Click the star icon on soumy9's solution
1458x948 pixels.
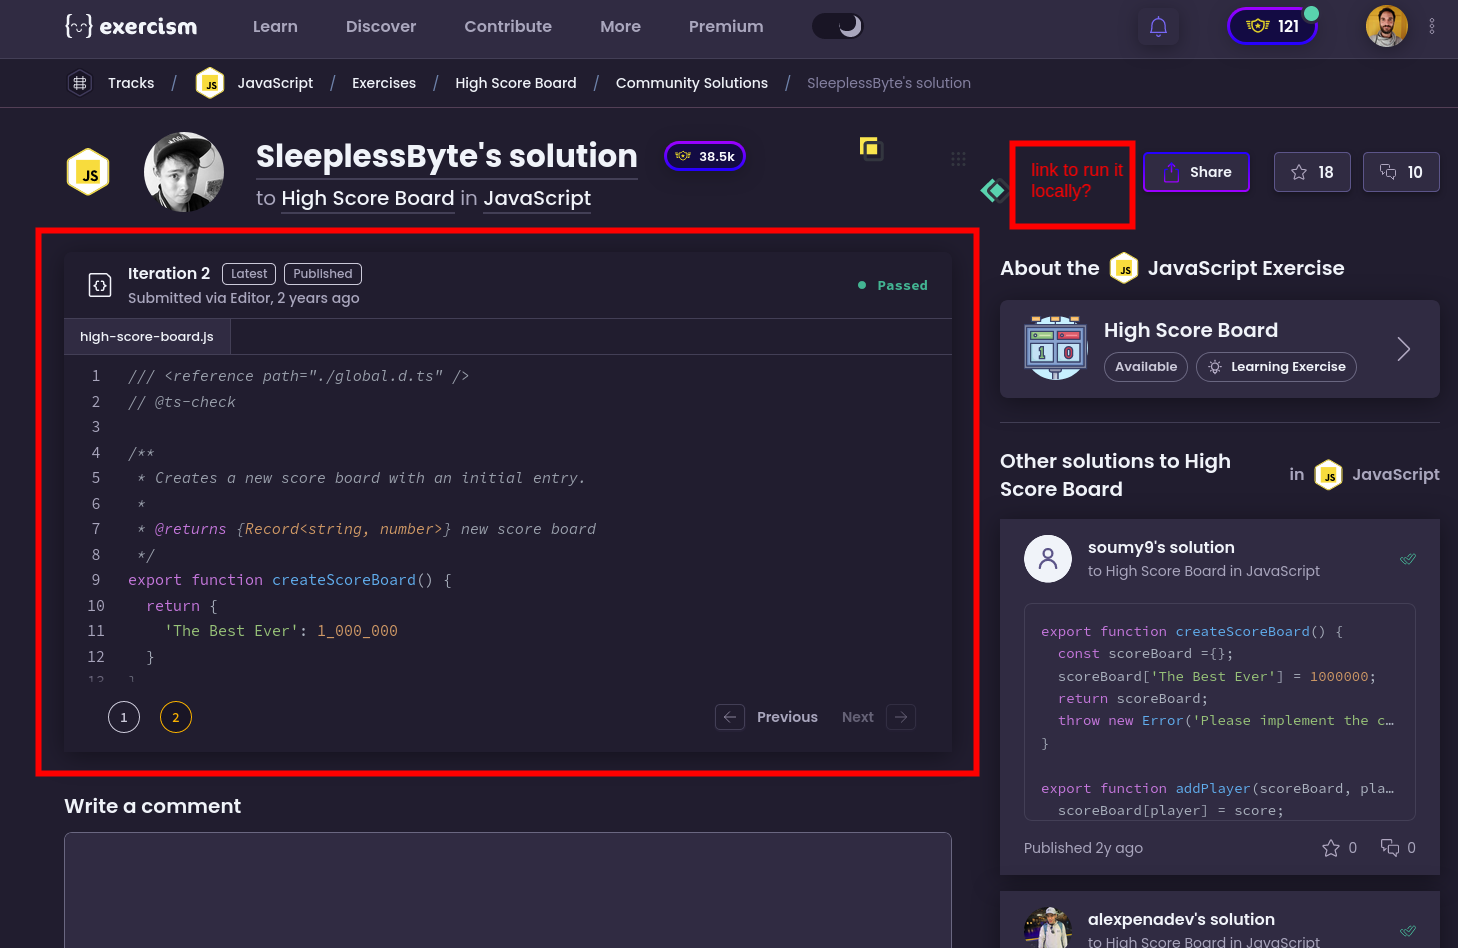[1331, 848]
